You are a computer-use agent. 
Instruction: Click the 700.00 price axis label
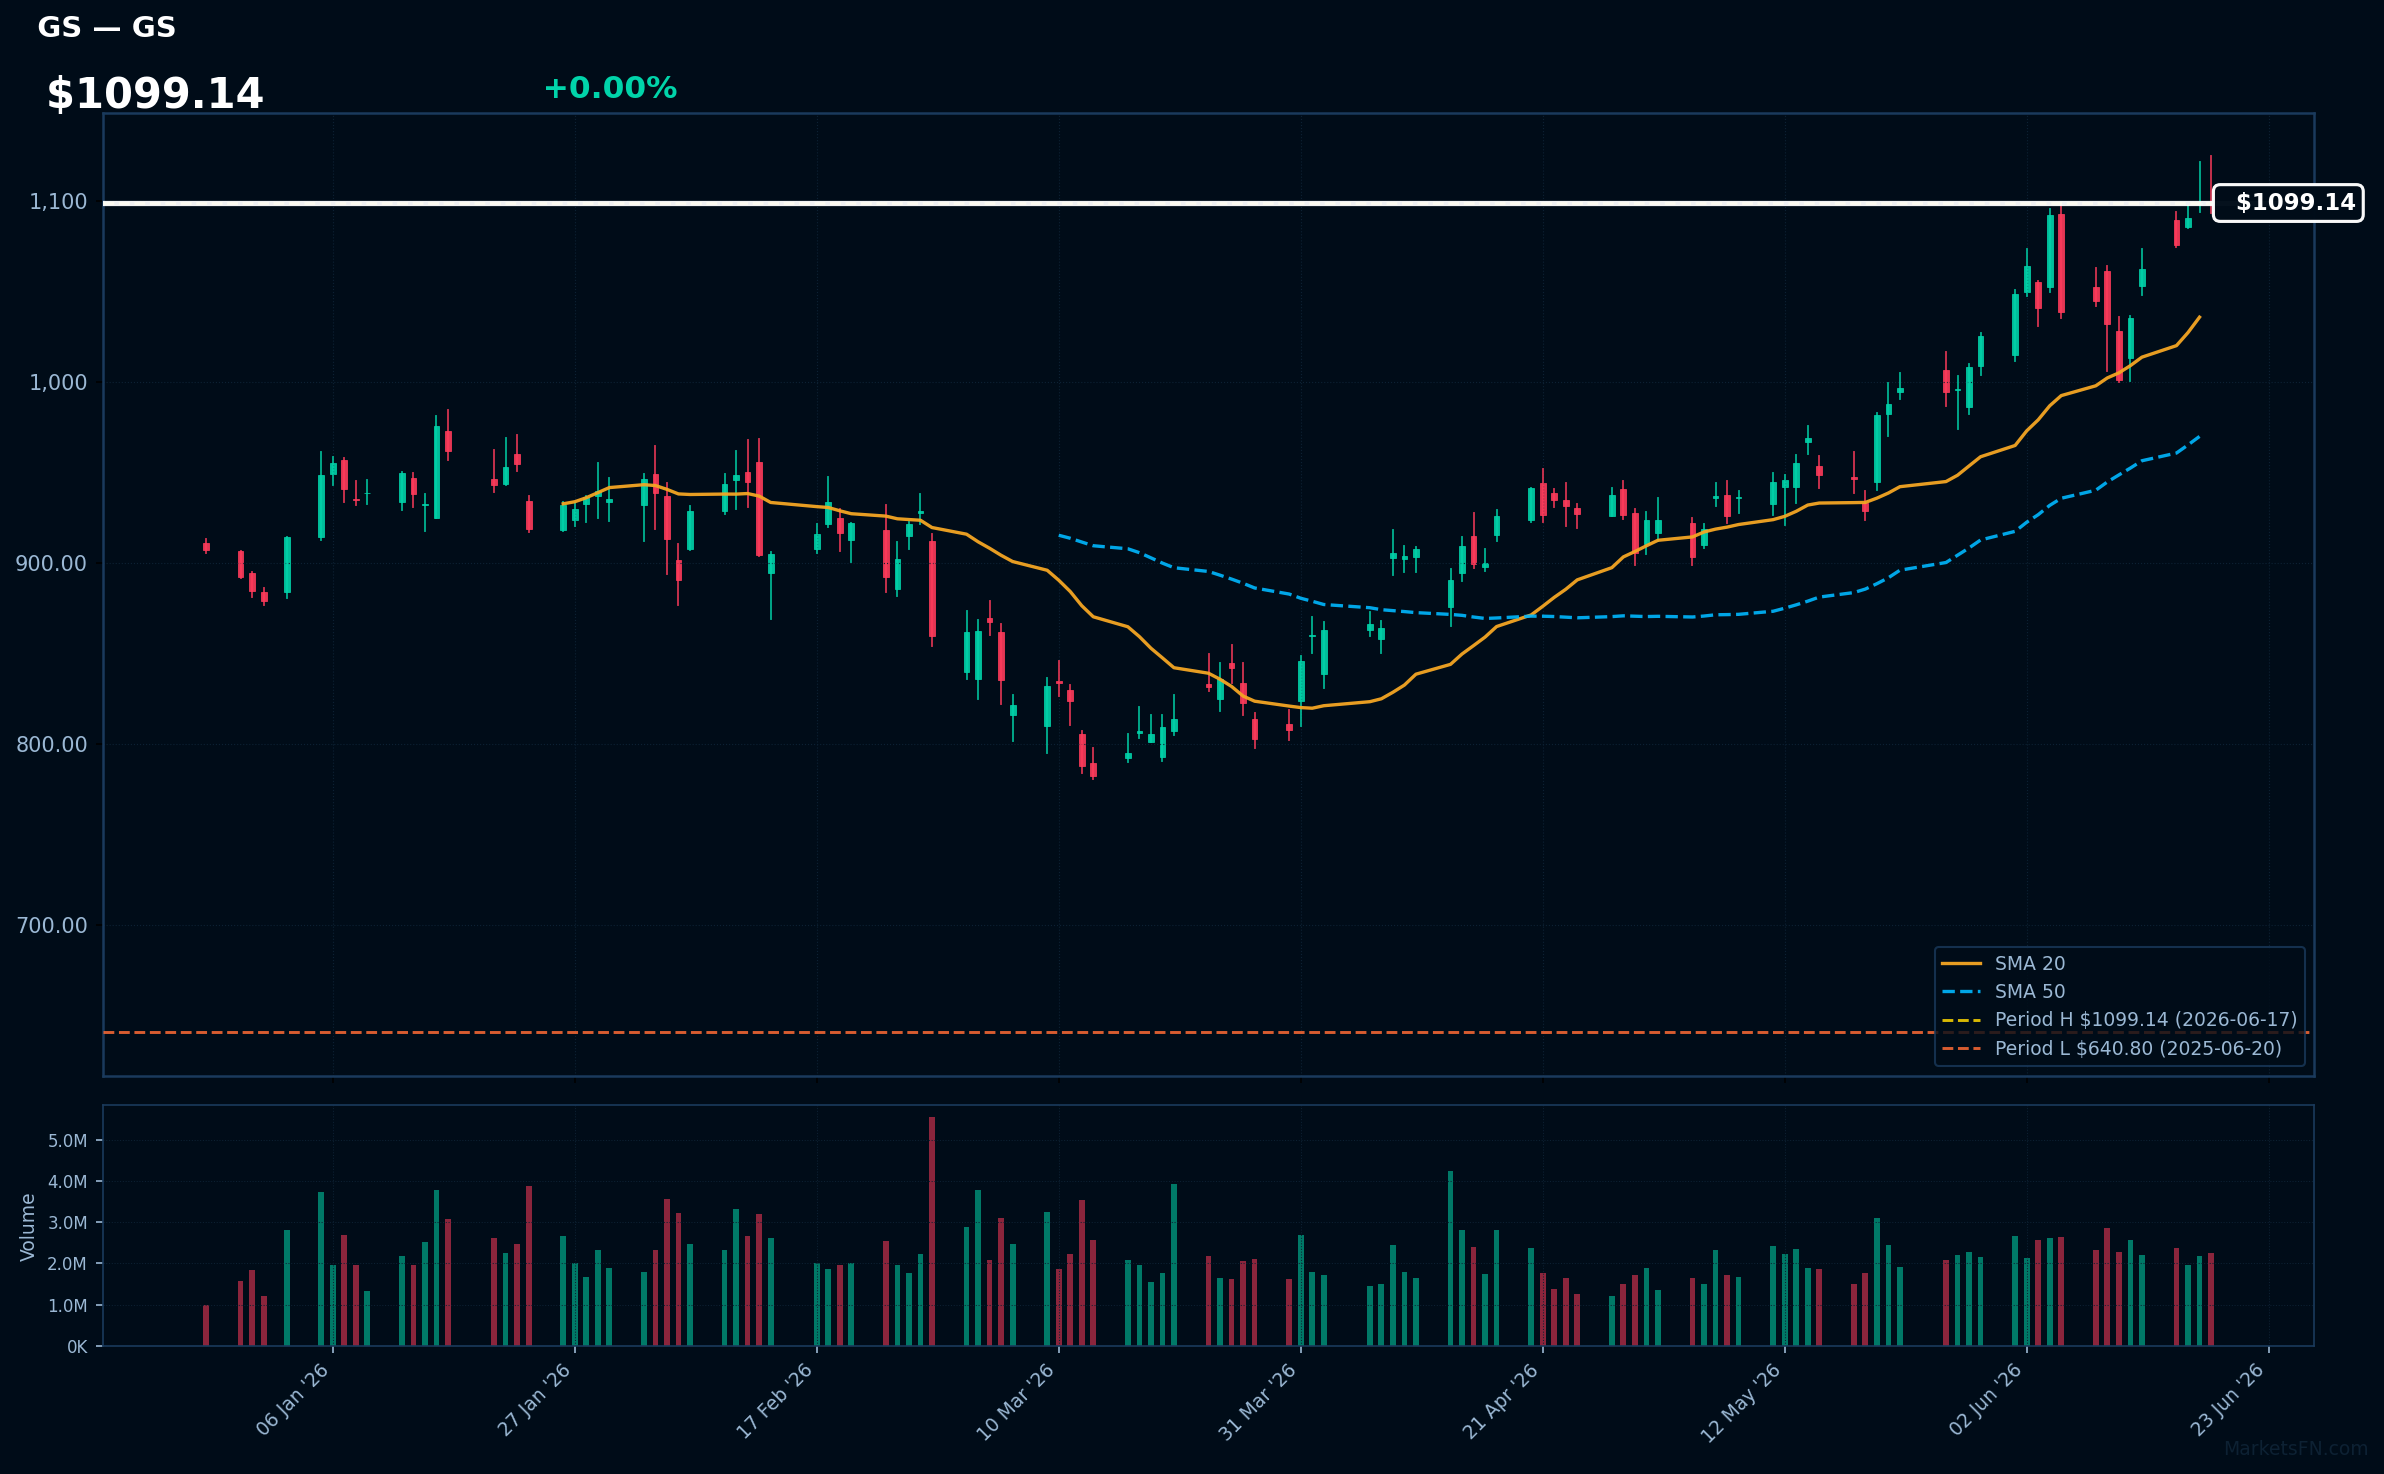pos(52,926)
